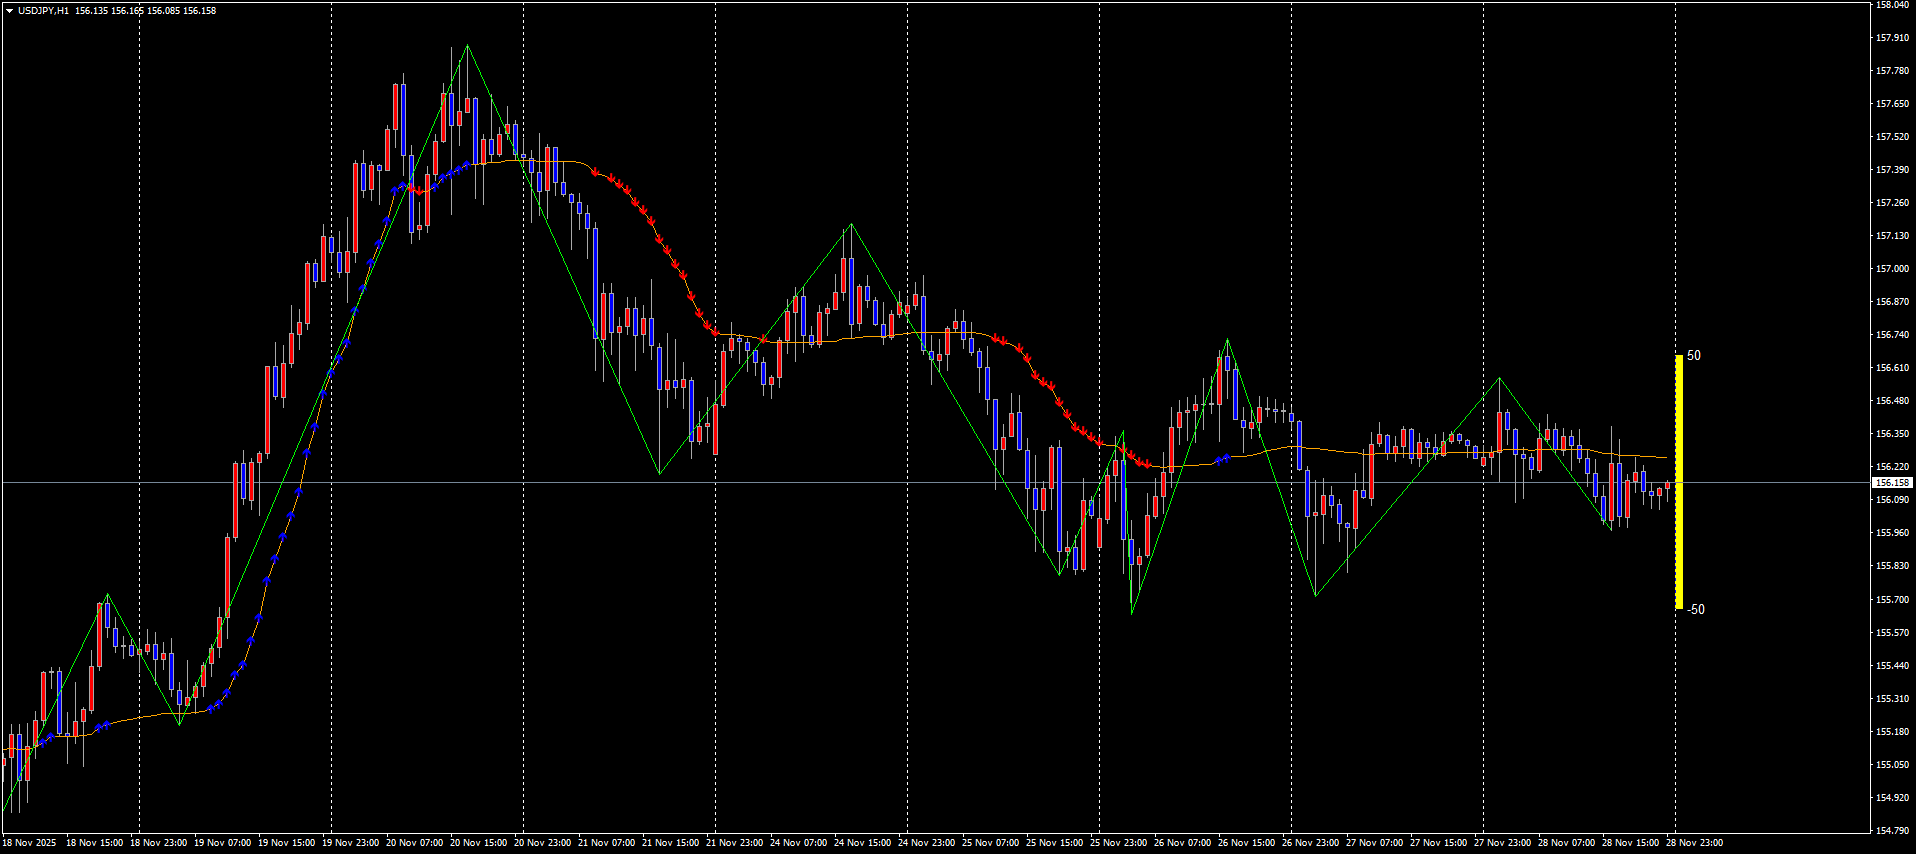Click the 154.790 level on price axis
The image size is (1916, 854).
click(1892, 830)
